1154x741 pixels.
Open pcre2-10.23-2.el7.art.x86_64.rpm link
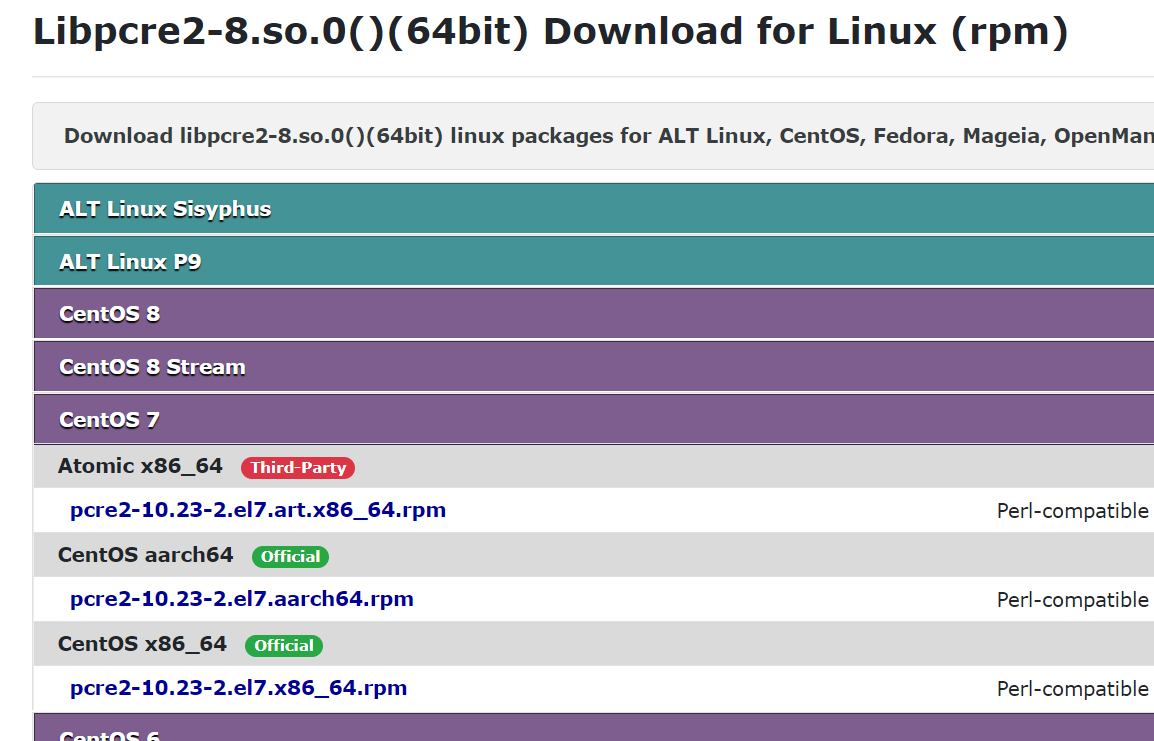pyautogui.click(x=258, y=510)
